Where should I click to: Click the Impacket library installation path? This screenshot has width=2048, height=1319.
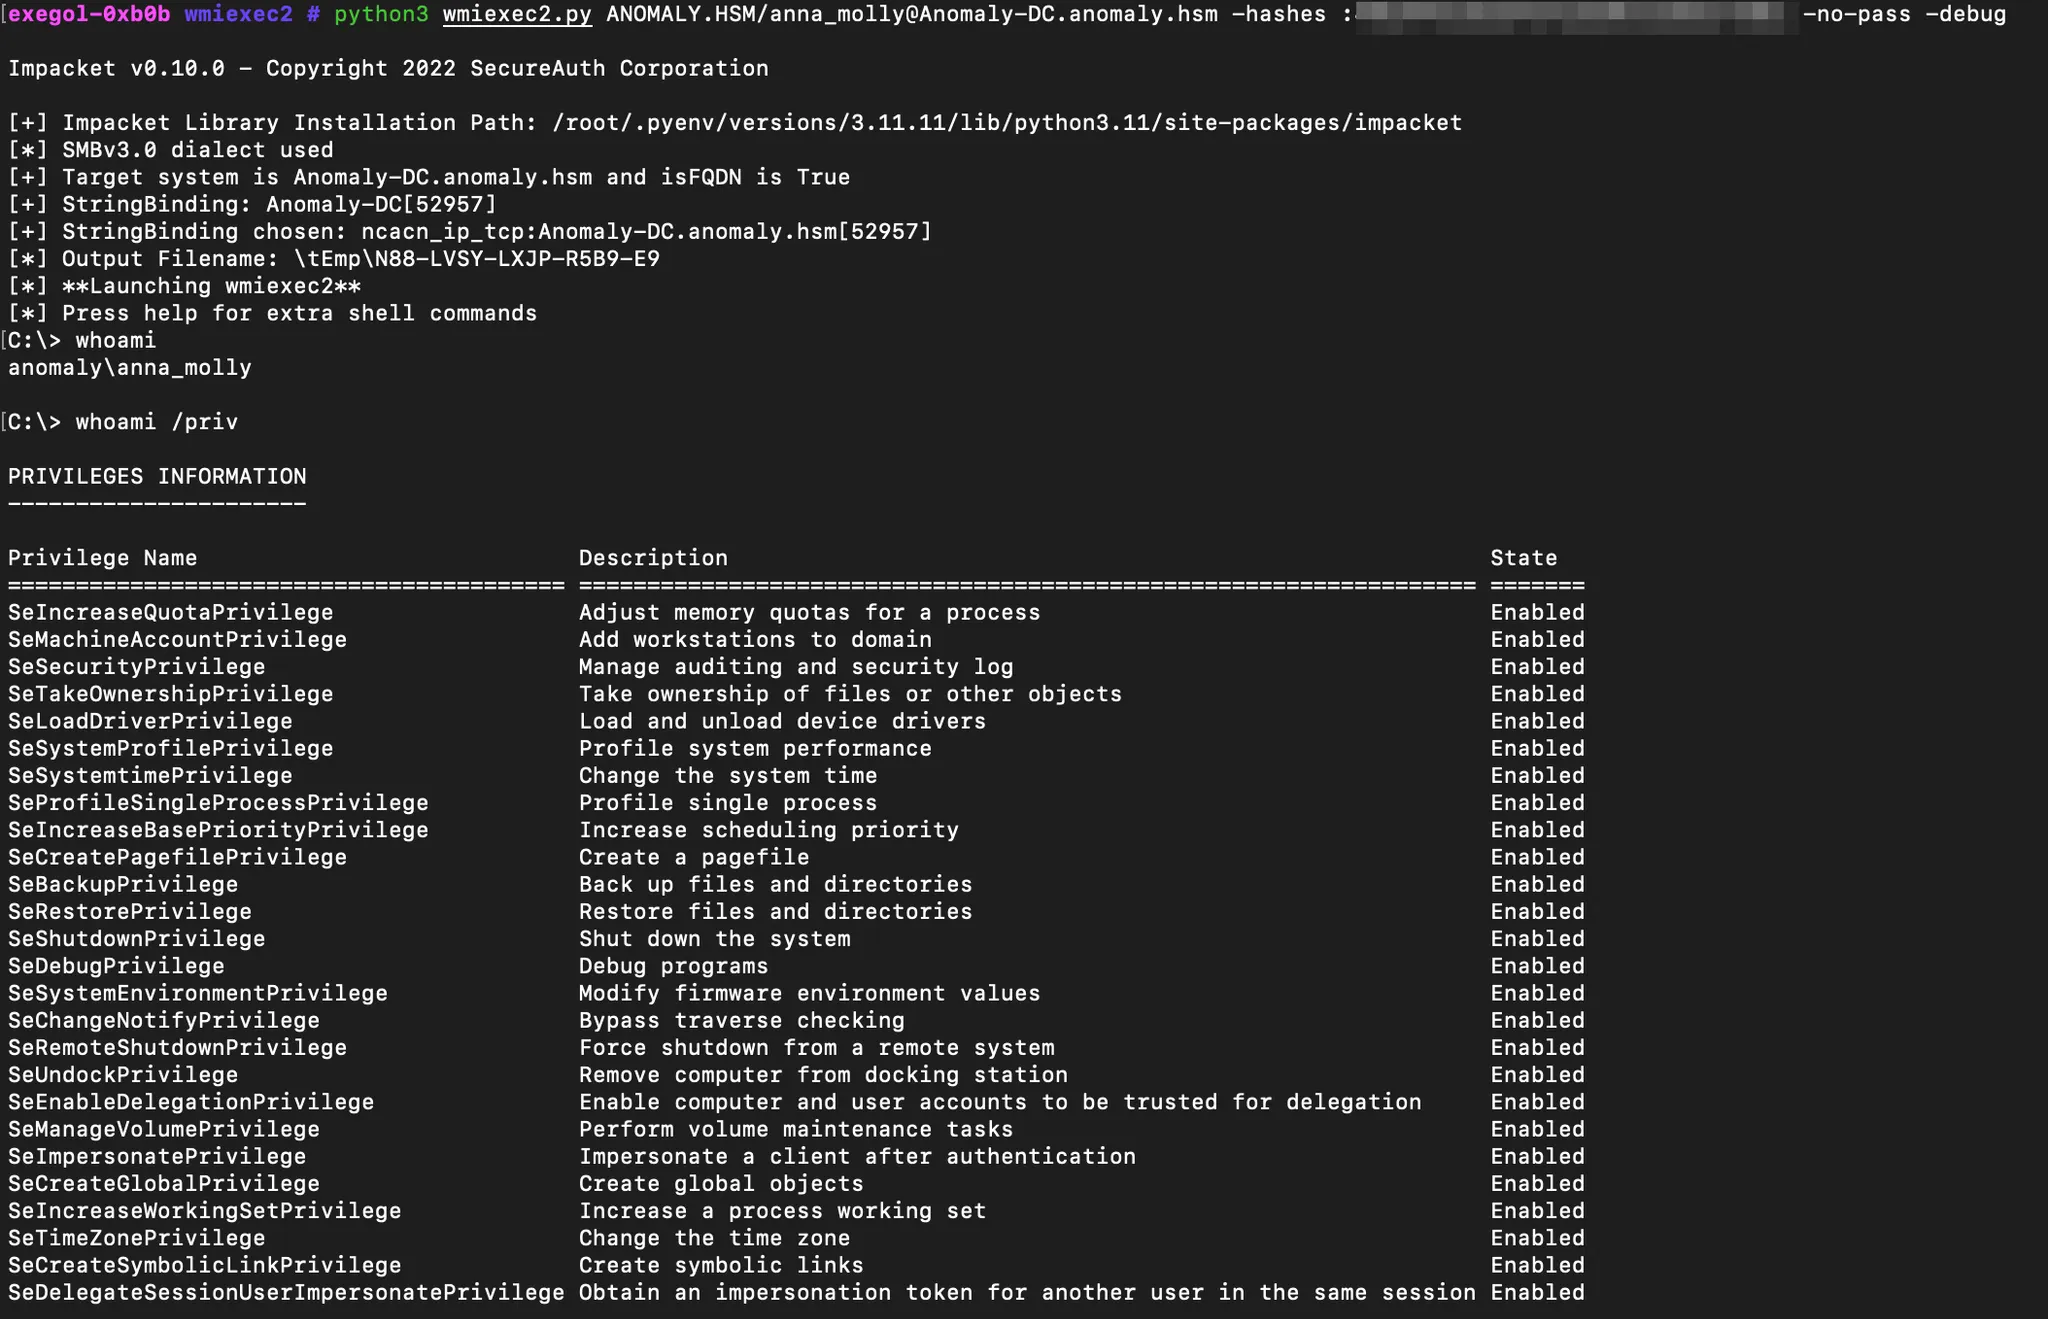[1006, 123]
